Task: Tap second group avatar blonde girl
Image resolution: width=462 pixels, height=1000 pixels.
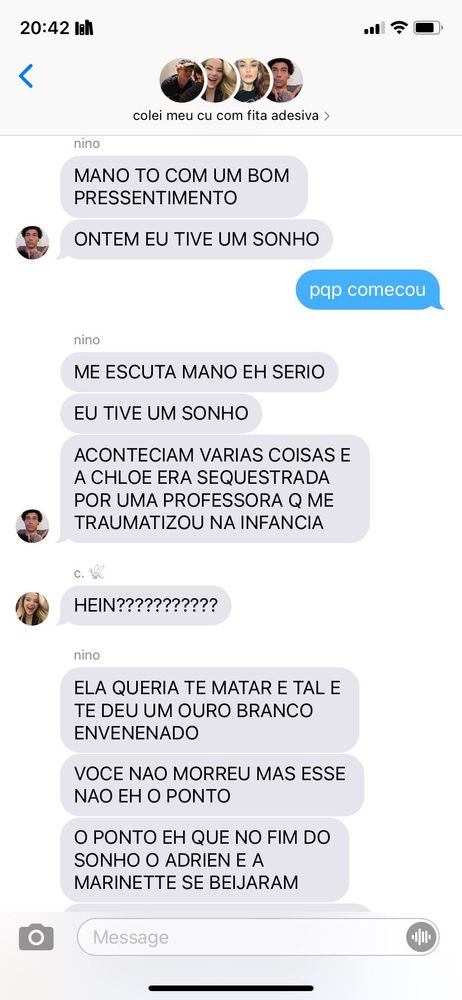Action: [x=218, y=80]
